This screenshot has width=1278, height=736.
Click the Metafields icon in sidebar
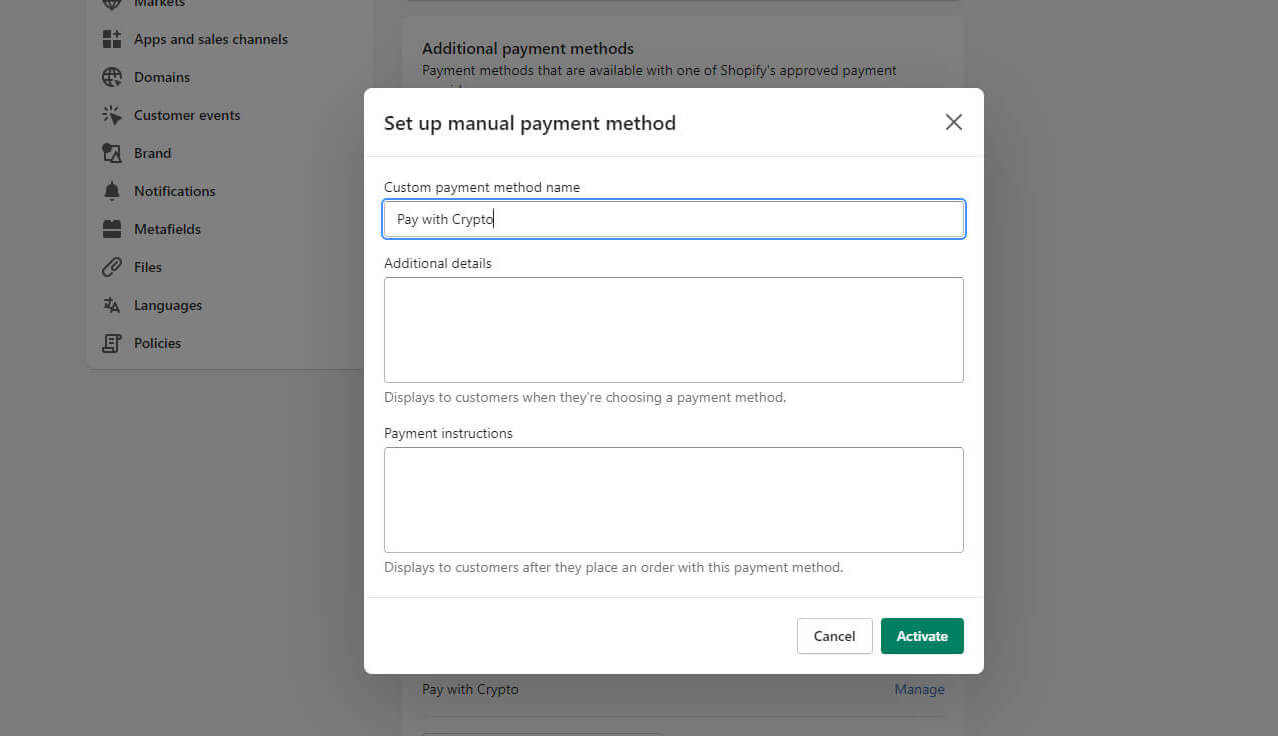(112, 229)
